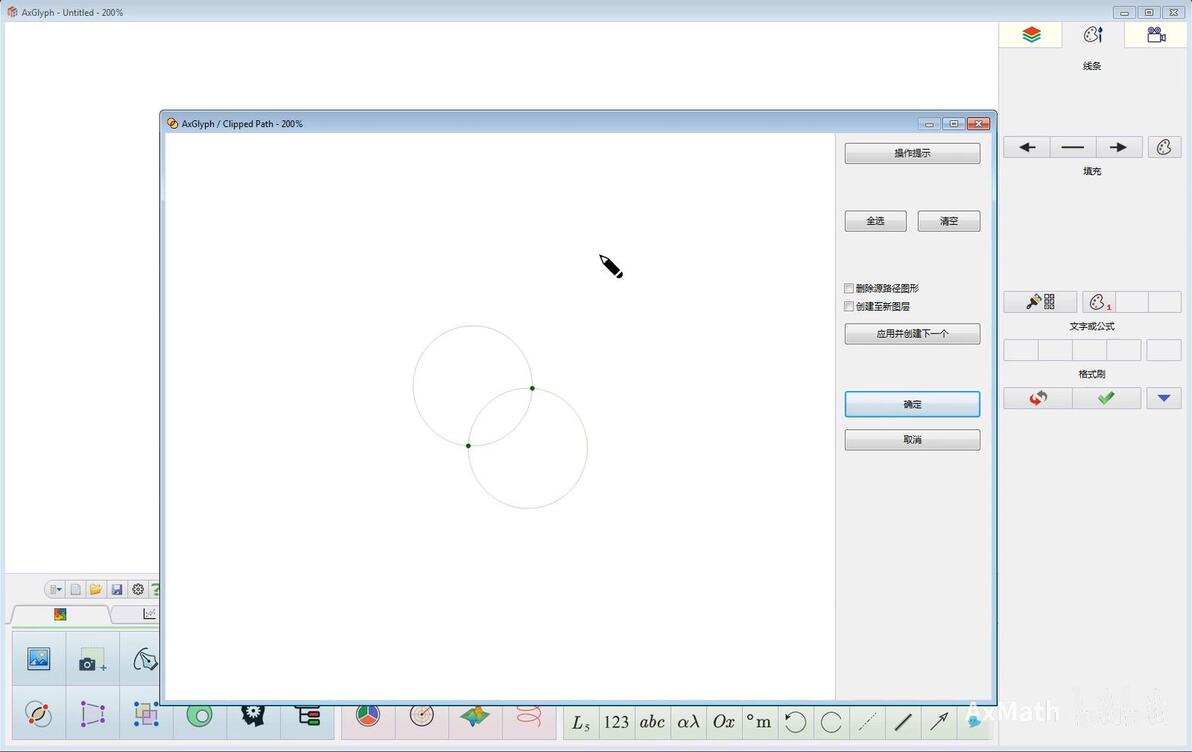Select the abc text label tool
The image size is (1192, 752).
click(652, 722)
